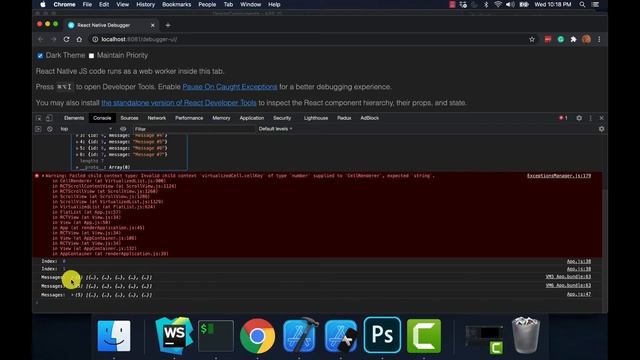Toggle the DevTools device toolbar icon
Screen dimensions: 640x360
click(x=49, y=118)
